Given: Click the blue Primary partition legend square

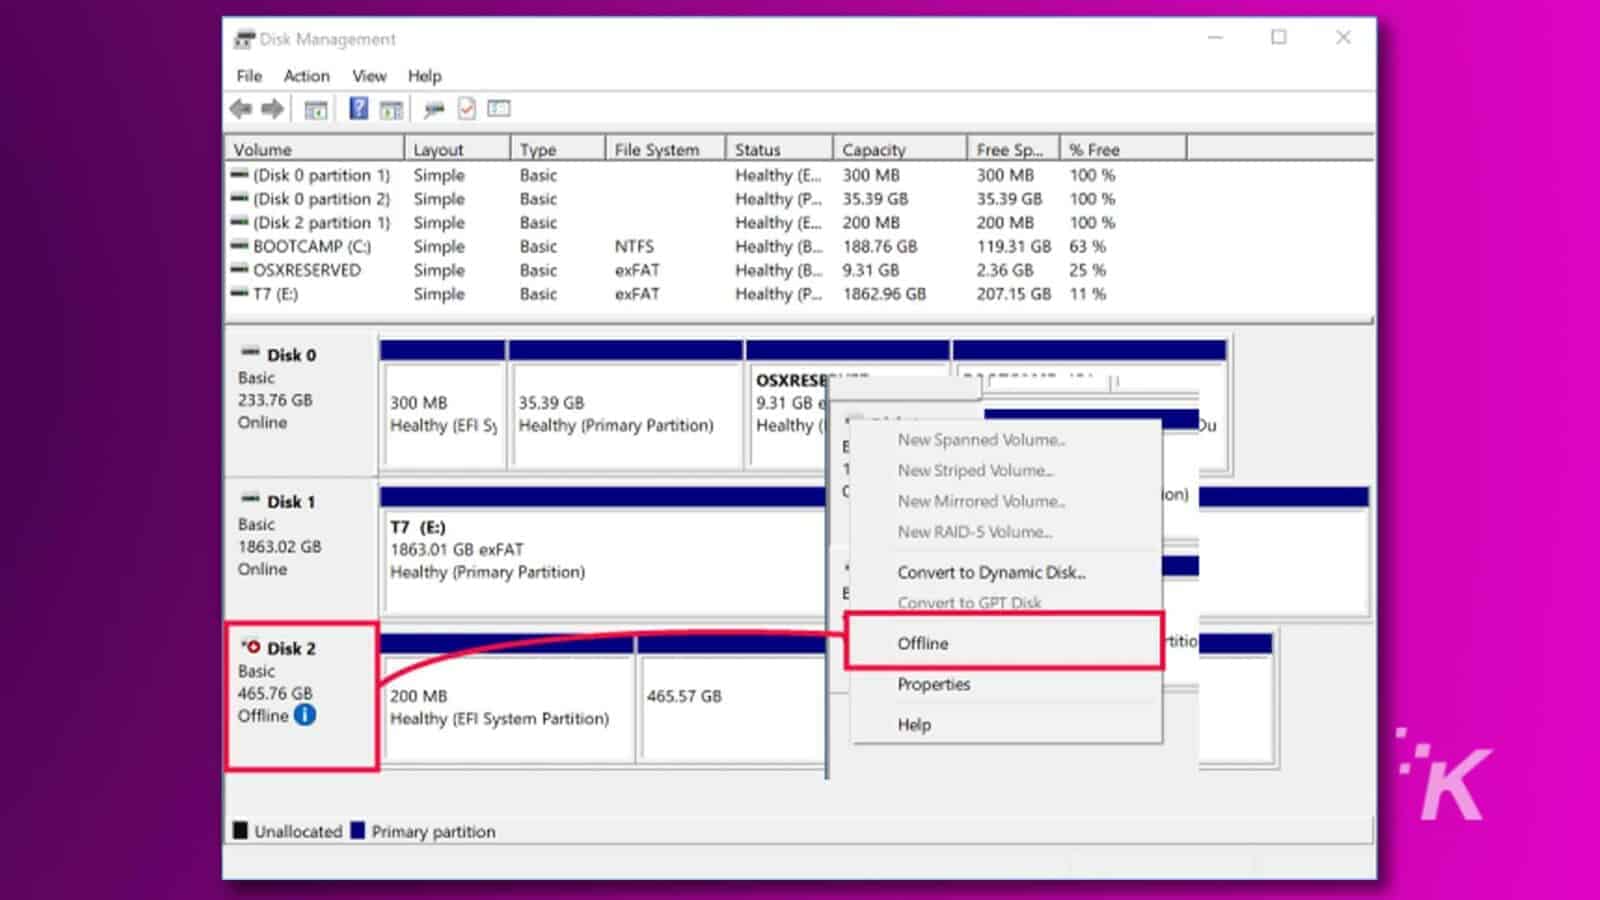Looking at the screenshot, I should point(359,831).
